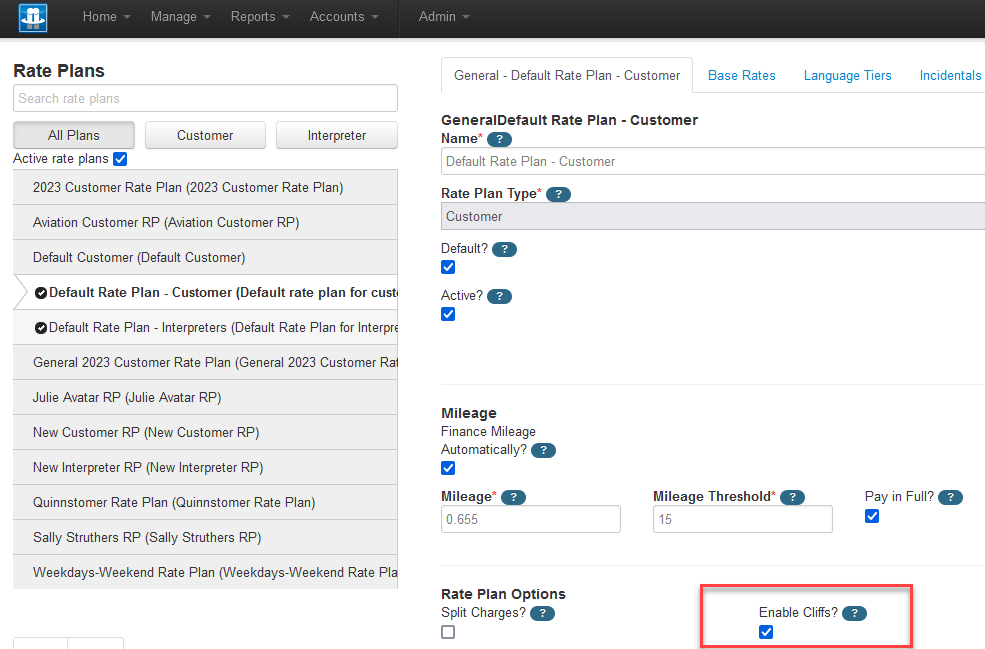985x649 pixels.
Task: Open the Reports dropdown menu
Action: click(x=259, y=17)
